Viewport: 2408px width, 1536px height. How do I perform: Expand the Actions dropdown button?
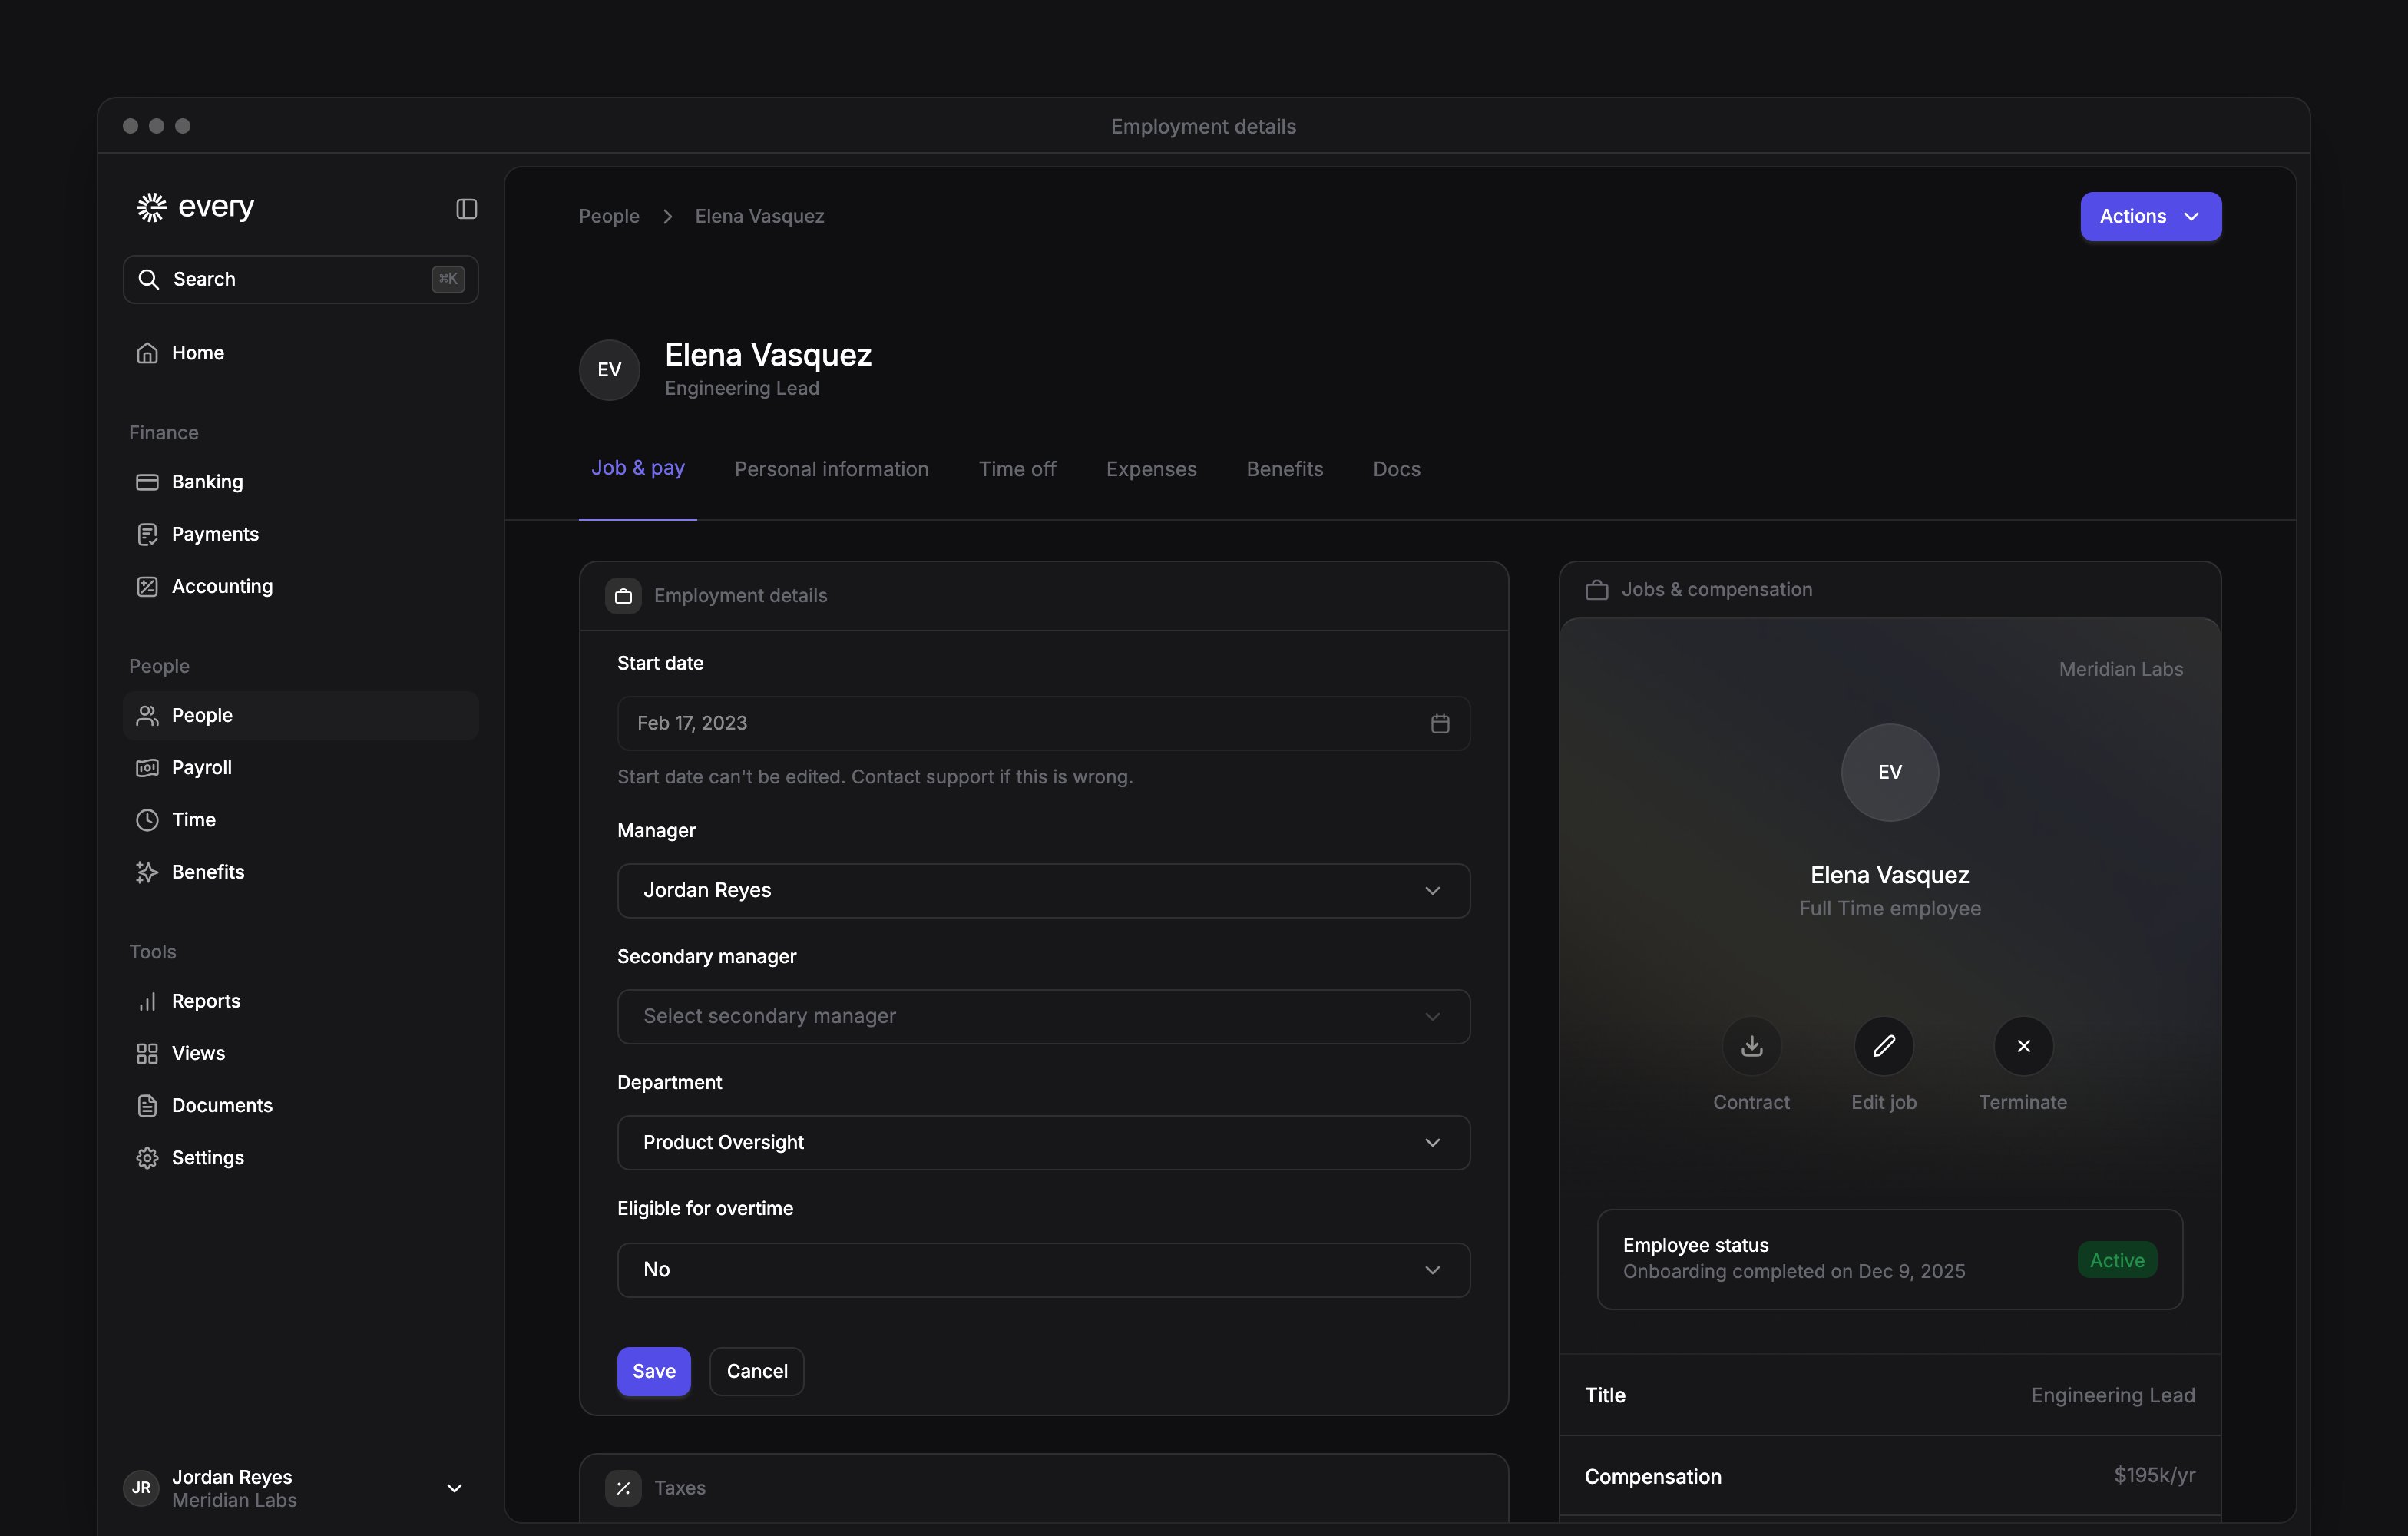point(2150,216)
